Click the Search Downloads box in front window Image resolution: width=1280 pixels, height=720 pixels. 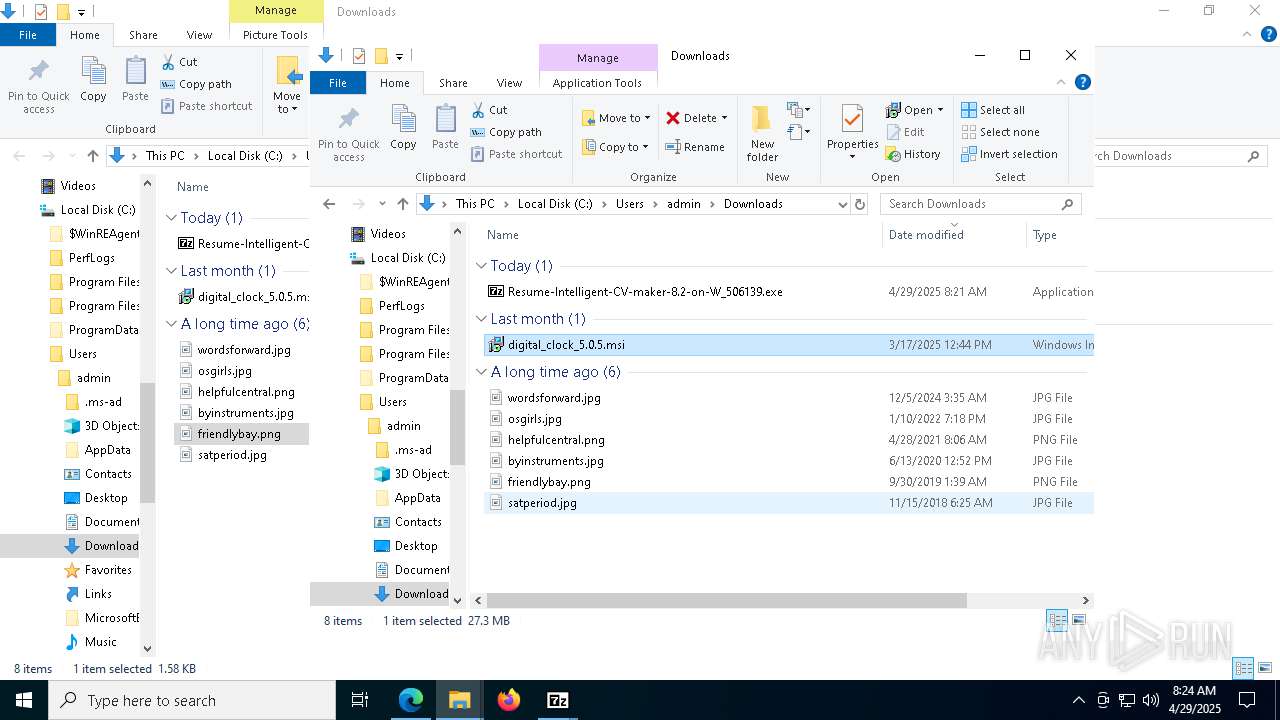click(980, 204)
